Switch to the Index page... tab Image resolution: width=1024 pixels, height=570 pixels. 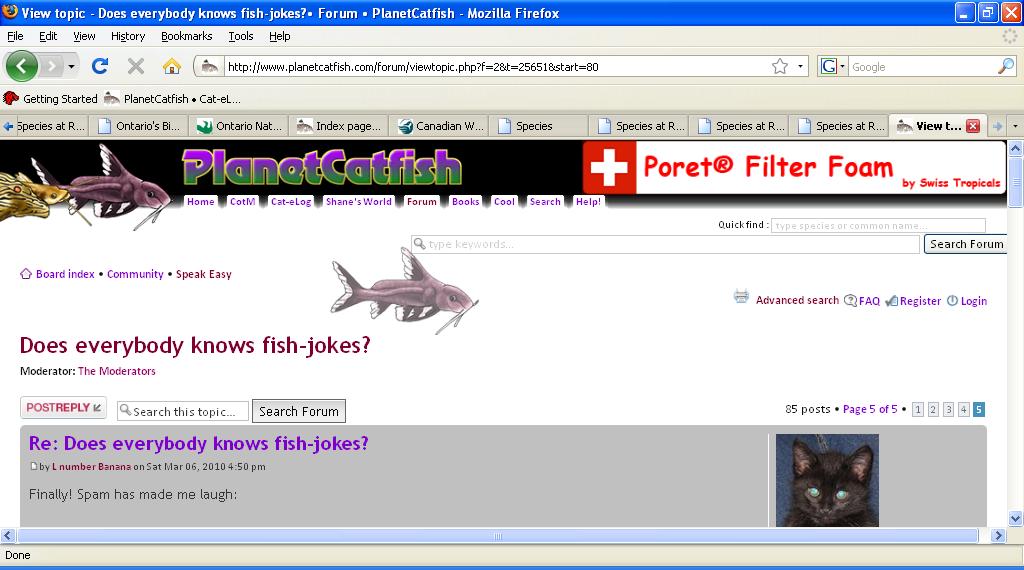point(339,126)
